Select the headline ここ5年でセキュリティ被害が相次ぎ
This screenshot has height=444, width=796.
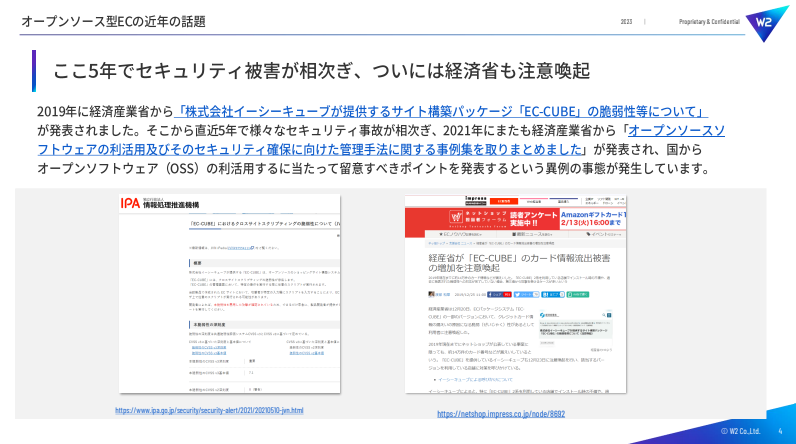pyautogui.click(x=202, y=71)
